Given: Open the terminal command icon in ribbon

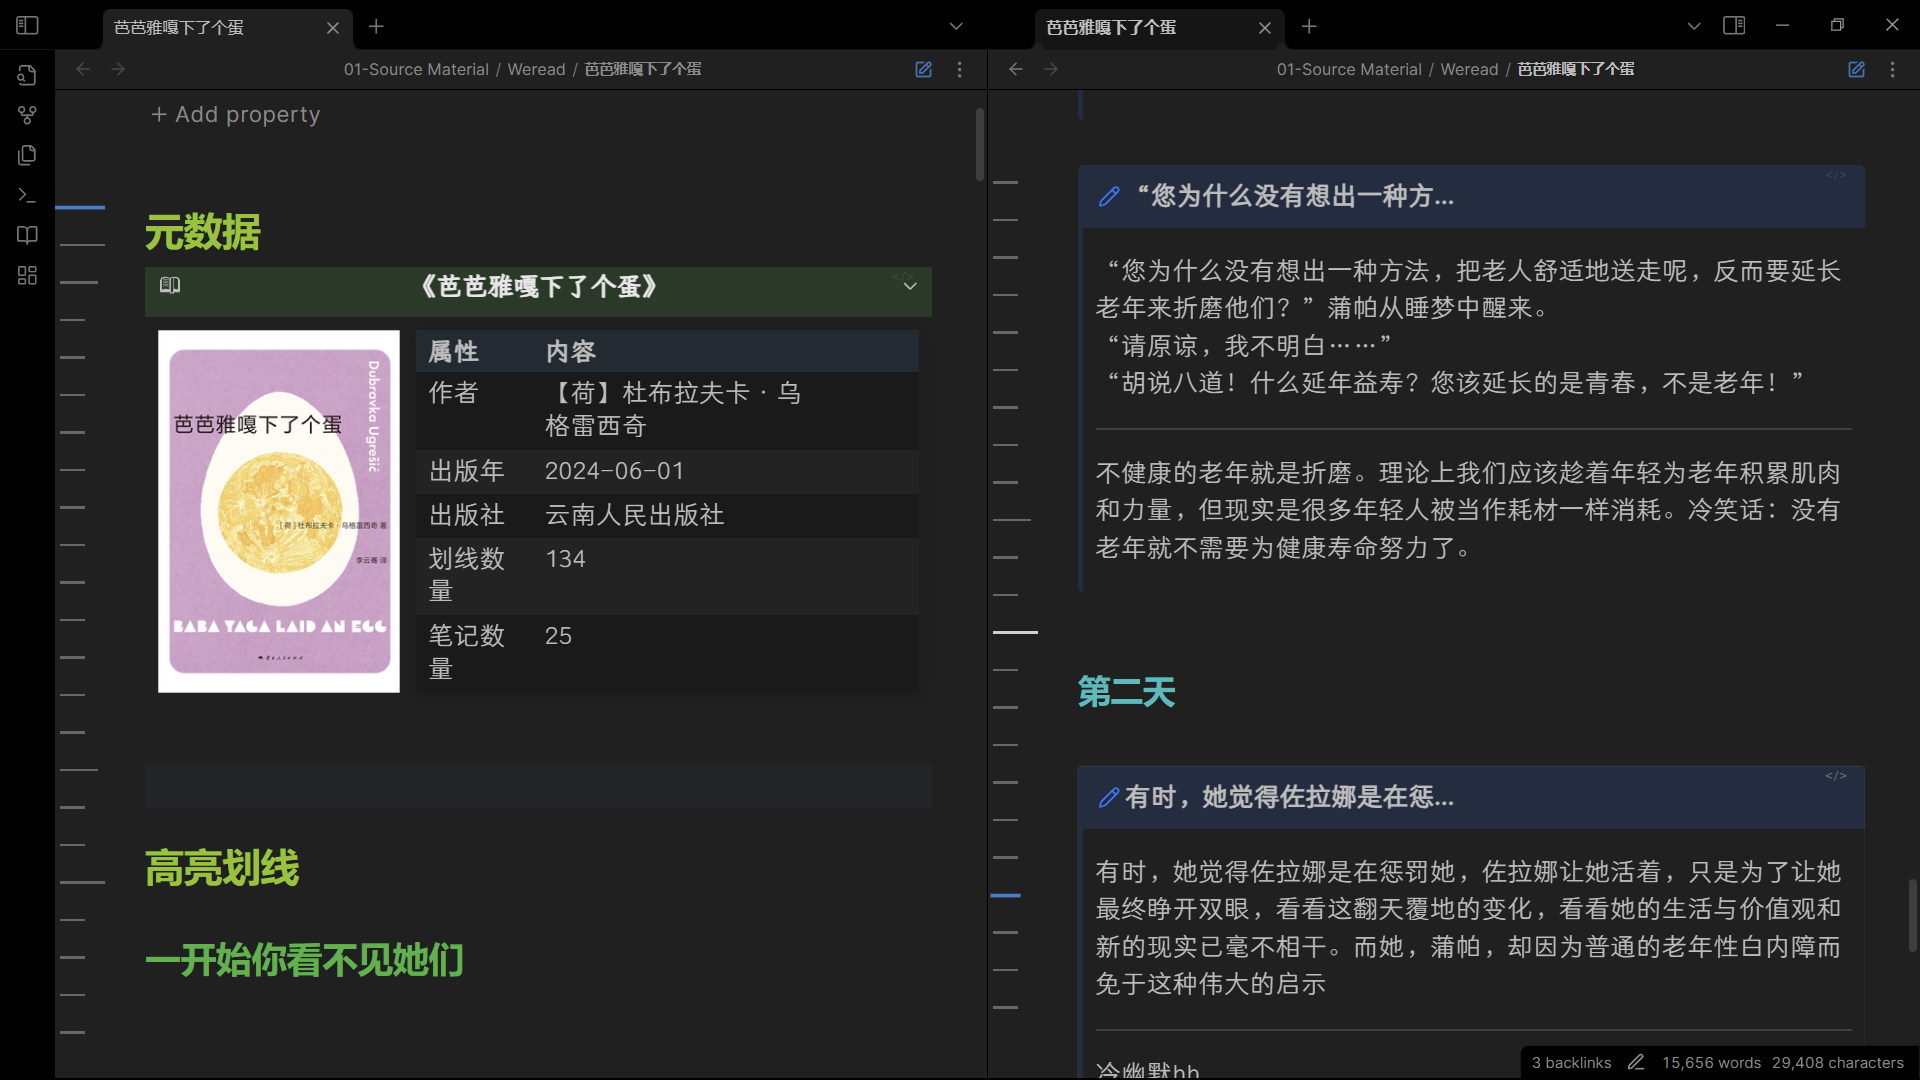Looking at the screenshot, I should [27, 195].
